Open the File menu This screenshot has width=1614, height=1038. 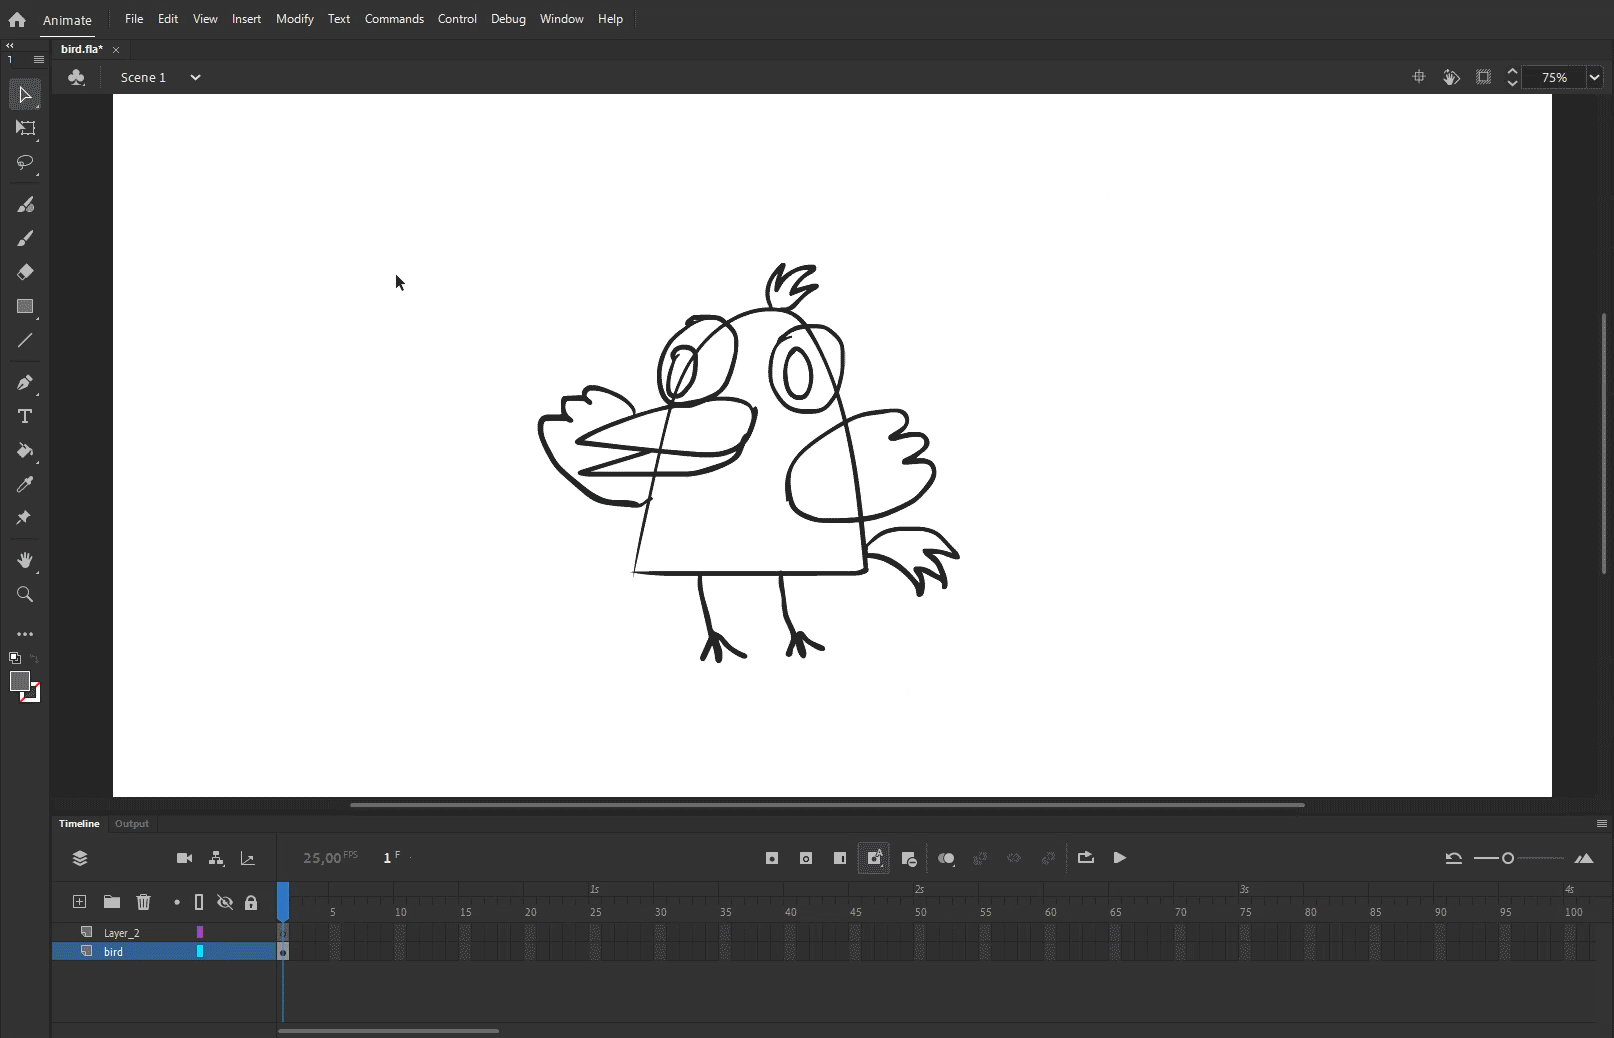pyautogui.click(x=134, y=19)
